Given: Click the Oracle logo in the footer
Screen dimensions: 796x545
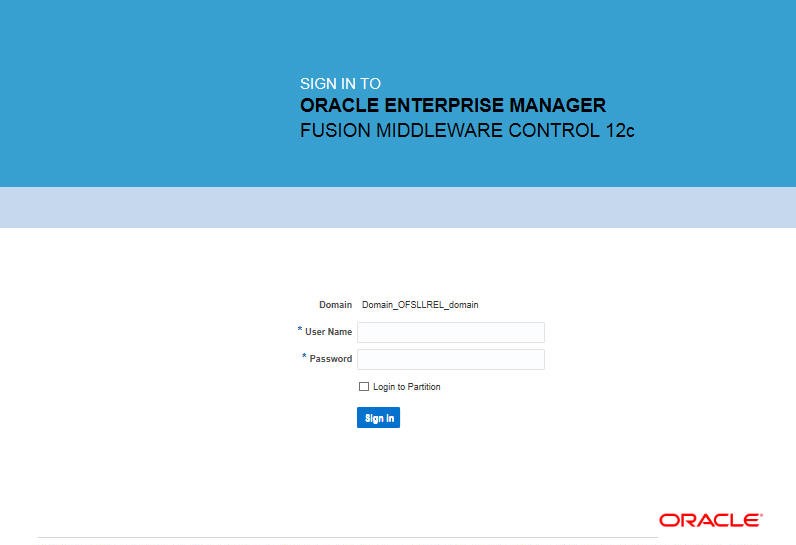Looking at the screenshot, I should click(711, 520).
